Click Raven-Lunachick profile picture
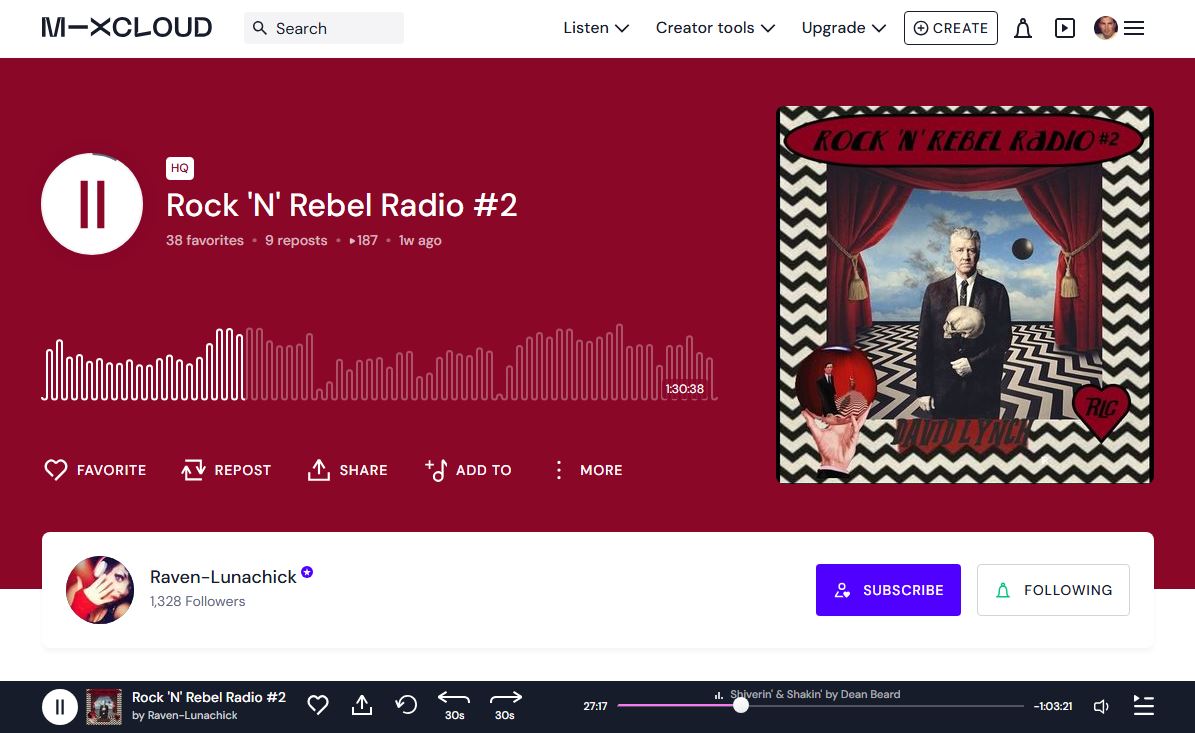Image resolution: width=1195 pixels, height=733 pixels. [x=100, y=590]
